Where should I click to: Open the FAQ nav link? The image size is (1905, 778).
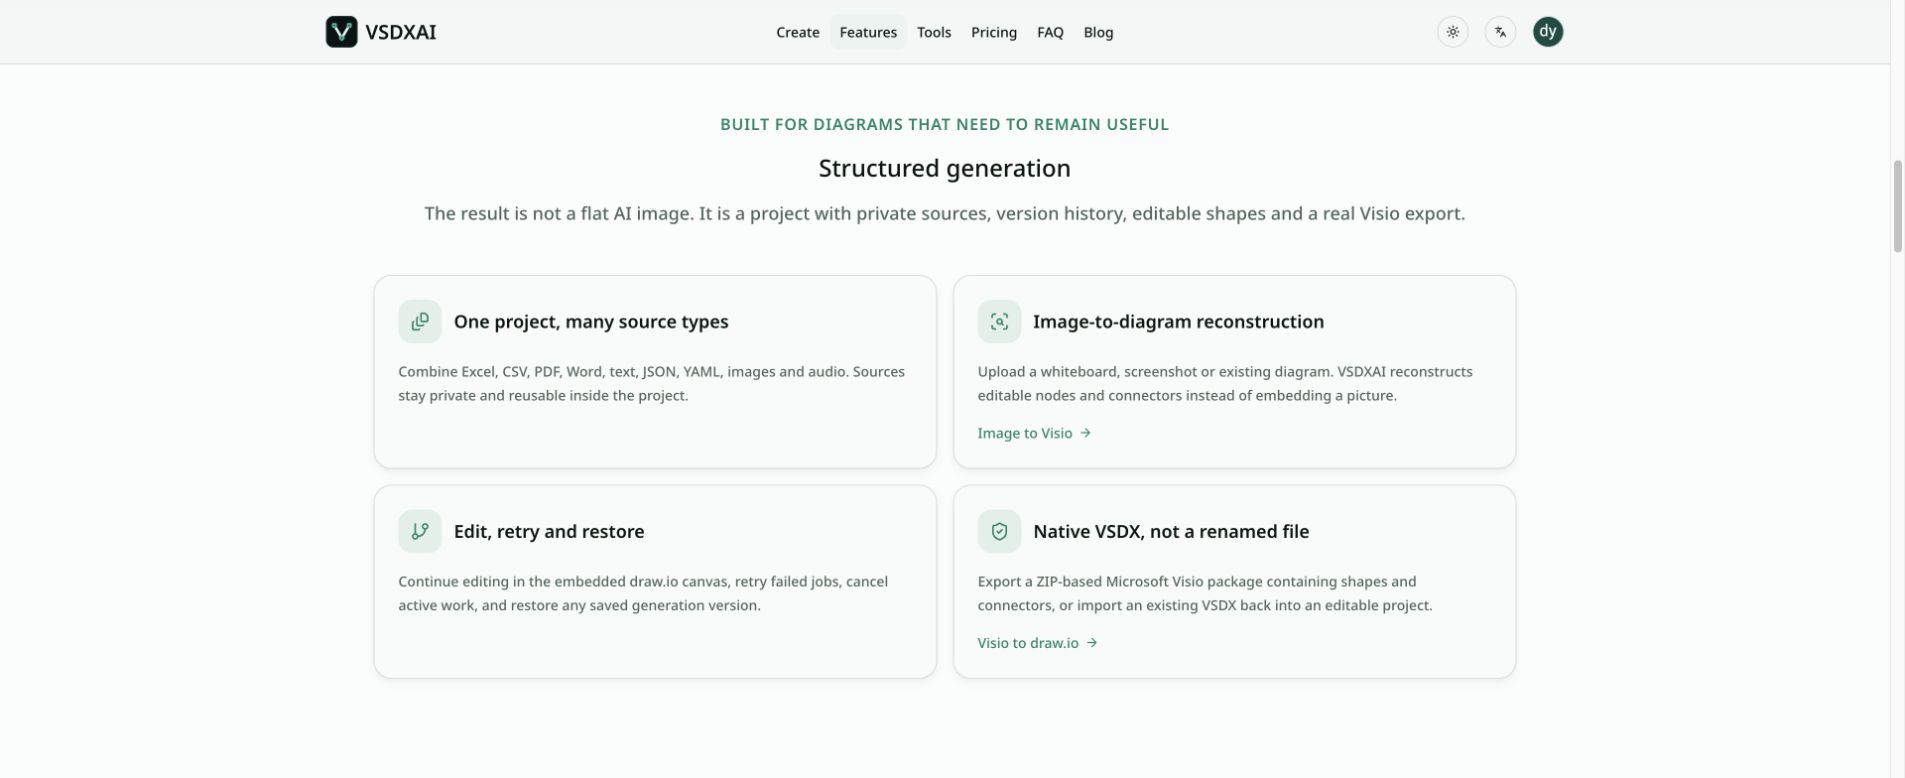point(1050,32)
